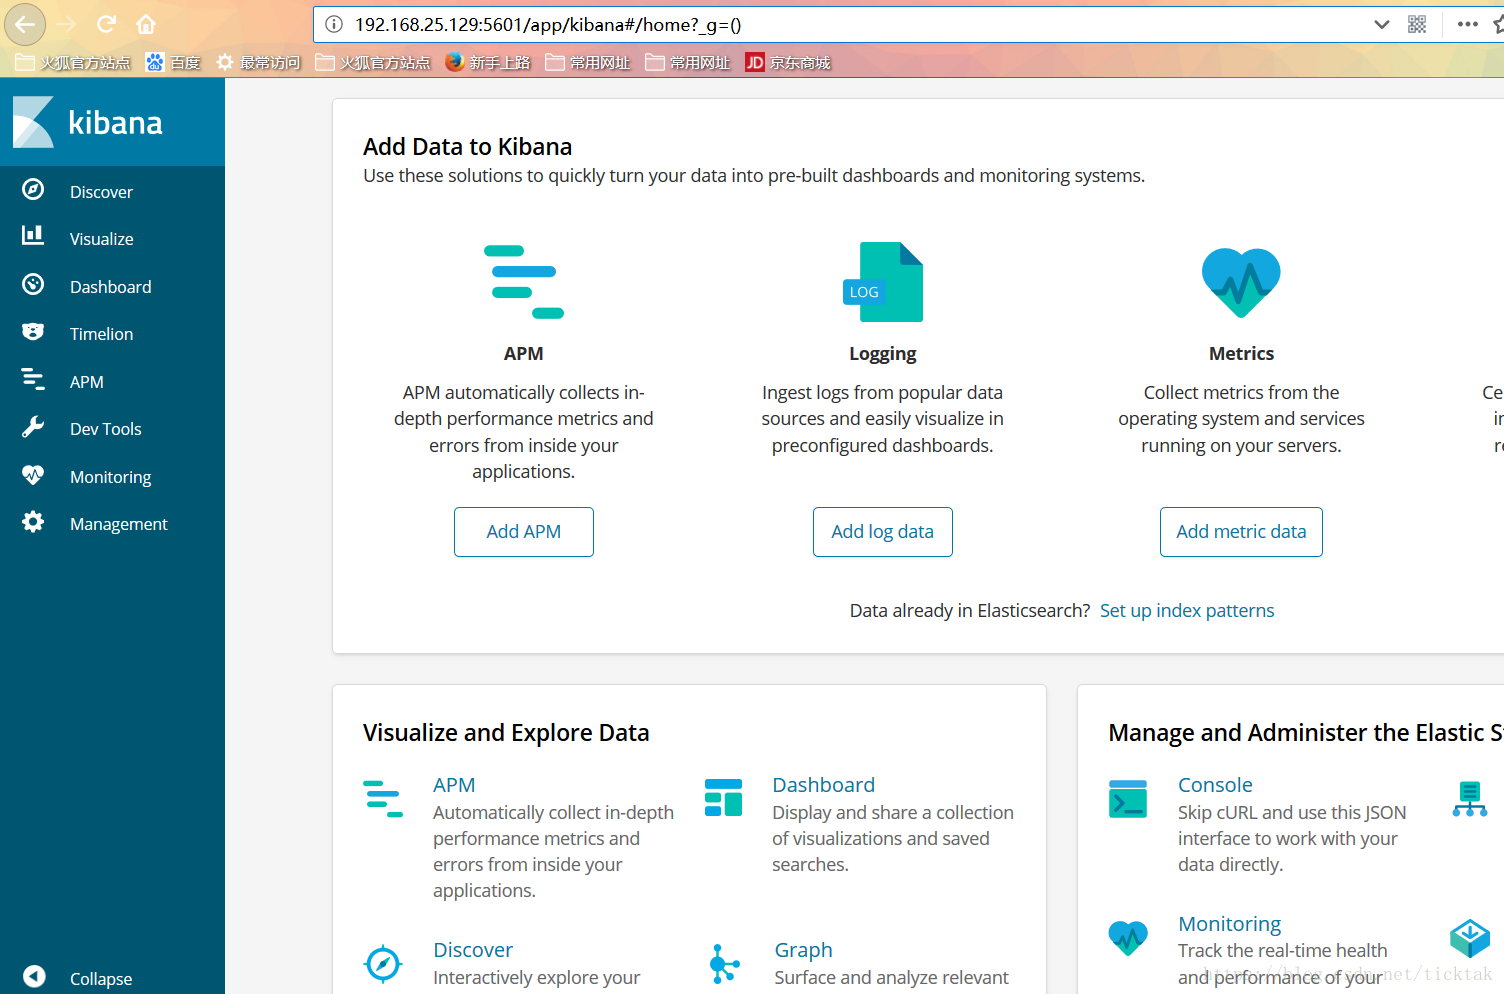Open 新手上路 bookmark in bookmarks bar

(488, 62)
